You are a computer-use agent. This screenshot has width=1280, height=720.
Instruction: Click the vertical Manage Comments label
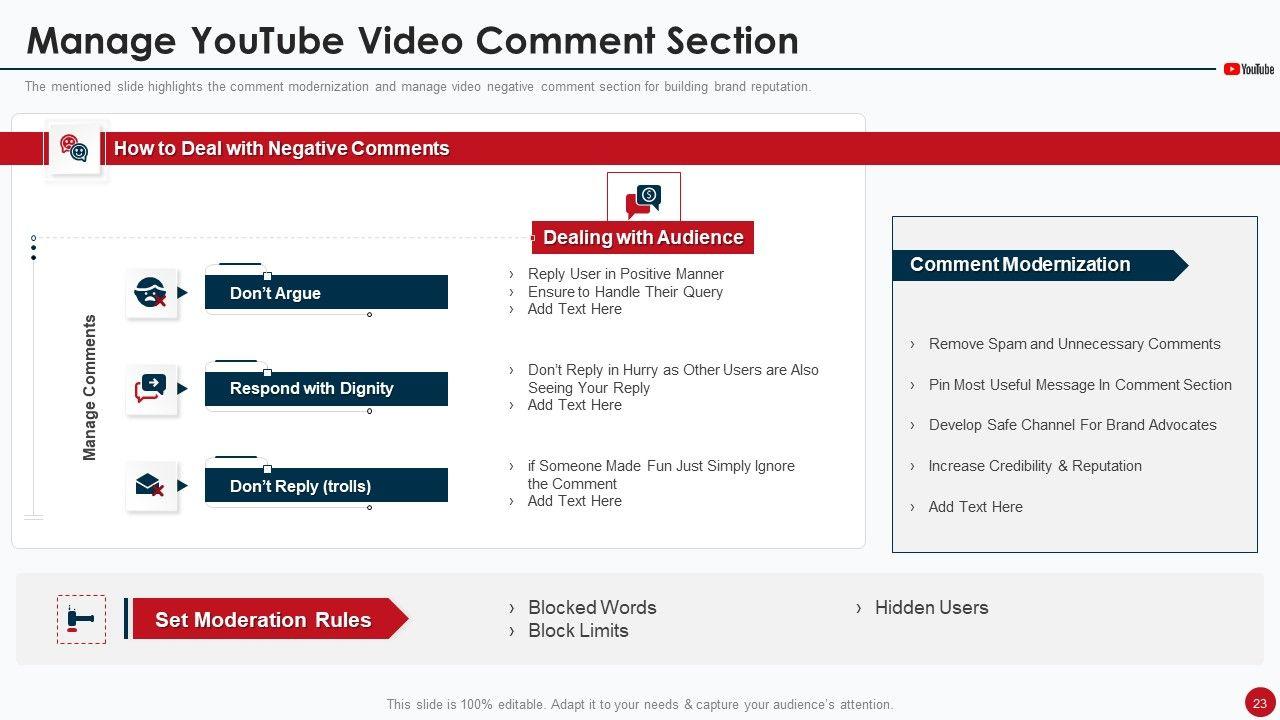coord(90,388)
